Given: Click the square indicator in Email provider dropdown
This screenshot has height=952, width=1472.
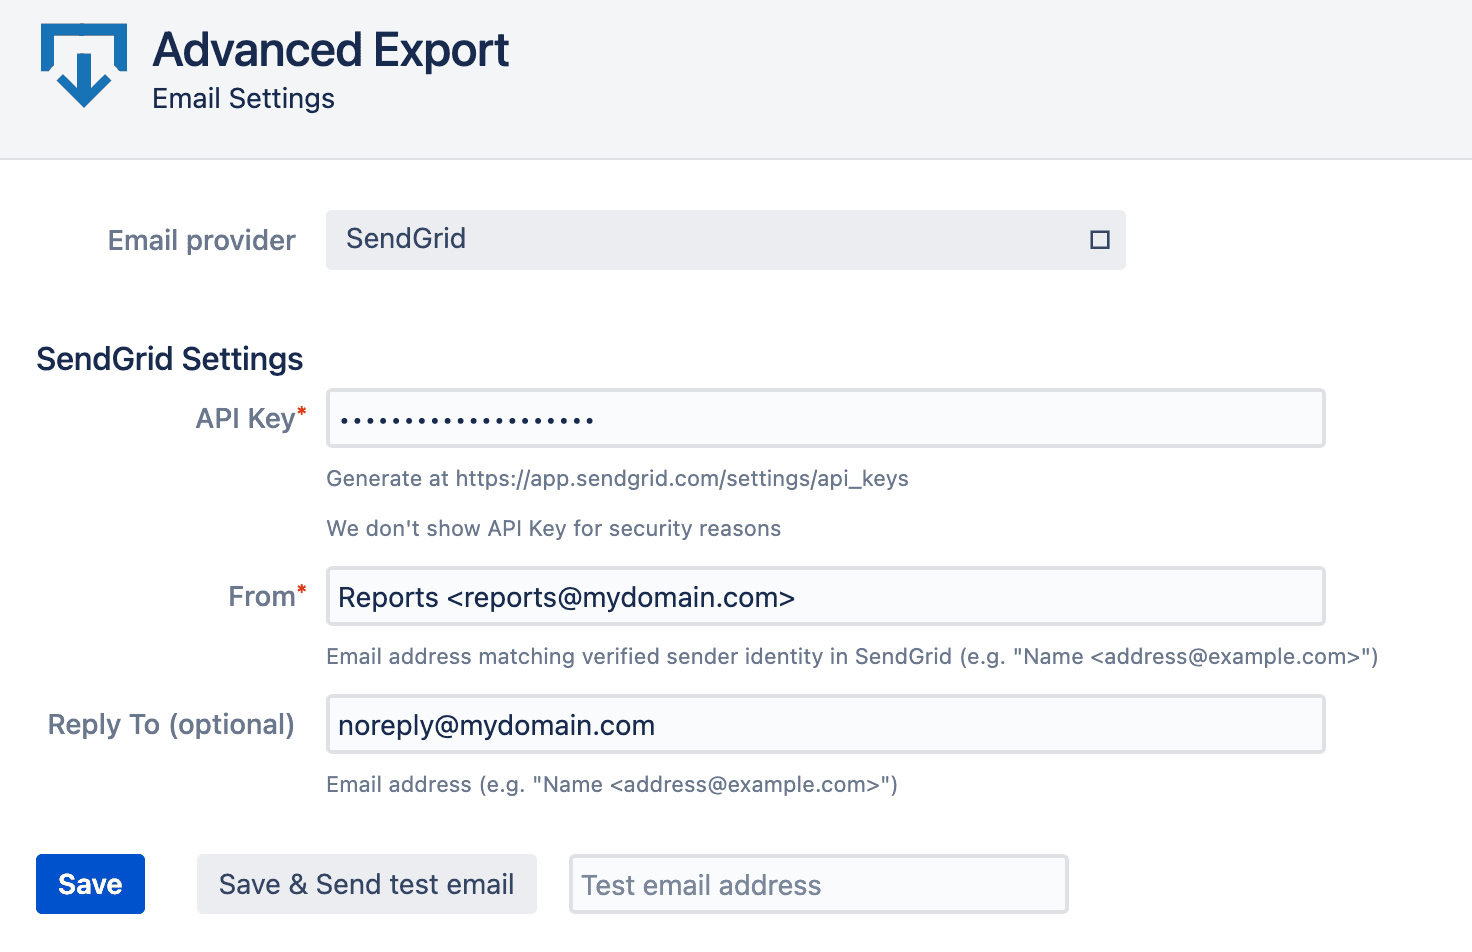Looking at the screenshot, I should (x=1100, y=240).
